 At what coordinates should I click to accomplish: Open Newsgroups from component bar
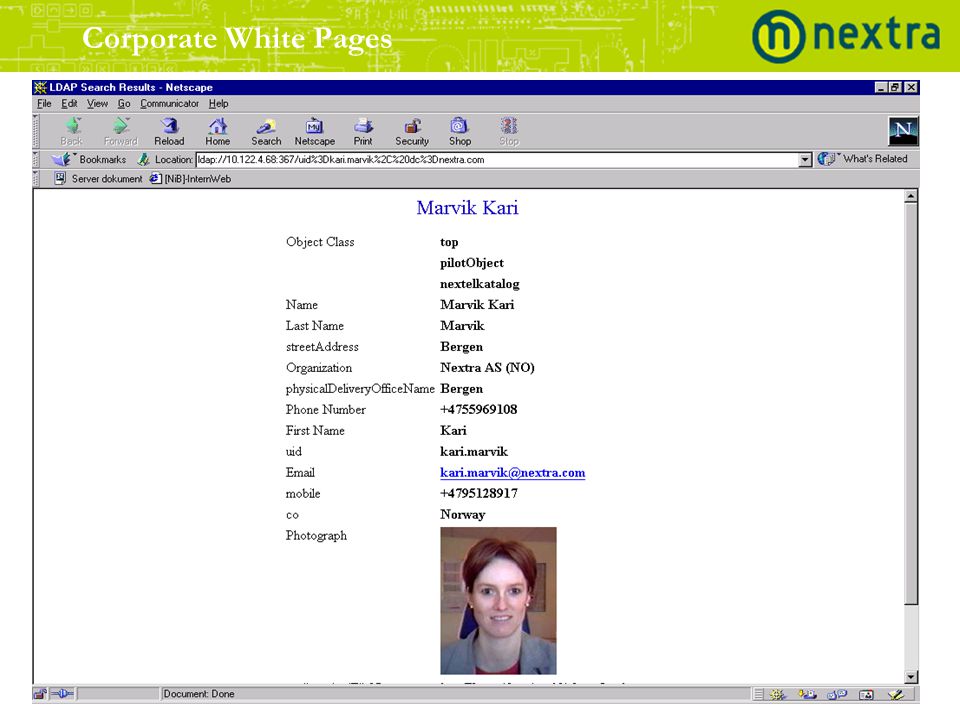tap(836, 694)
